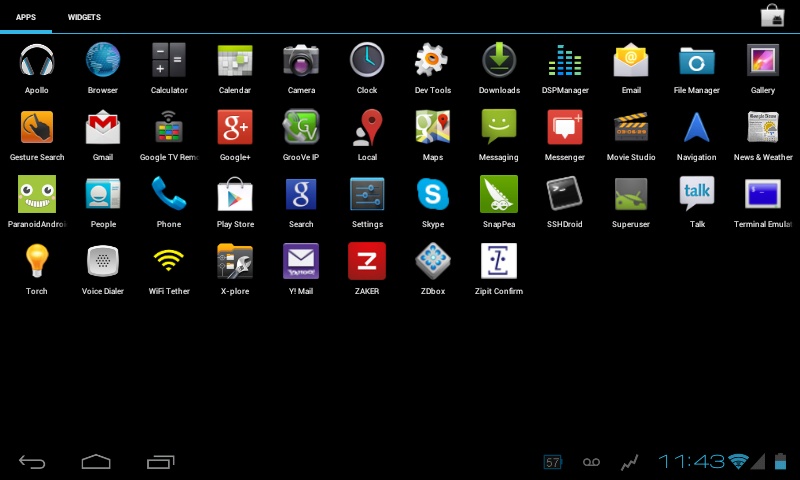Select the Apps tab
Viewport: 800px width, 480px height.
(x=26, y=18)
